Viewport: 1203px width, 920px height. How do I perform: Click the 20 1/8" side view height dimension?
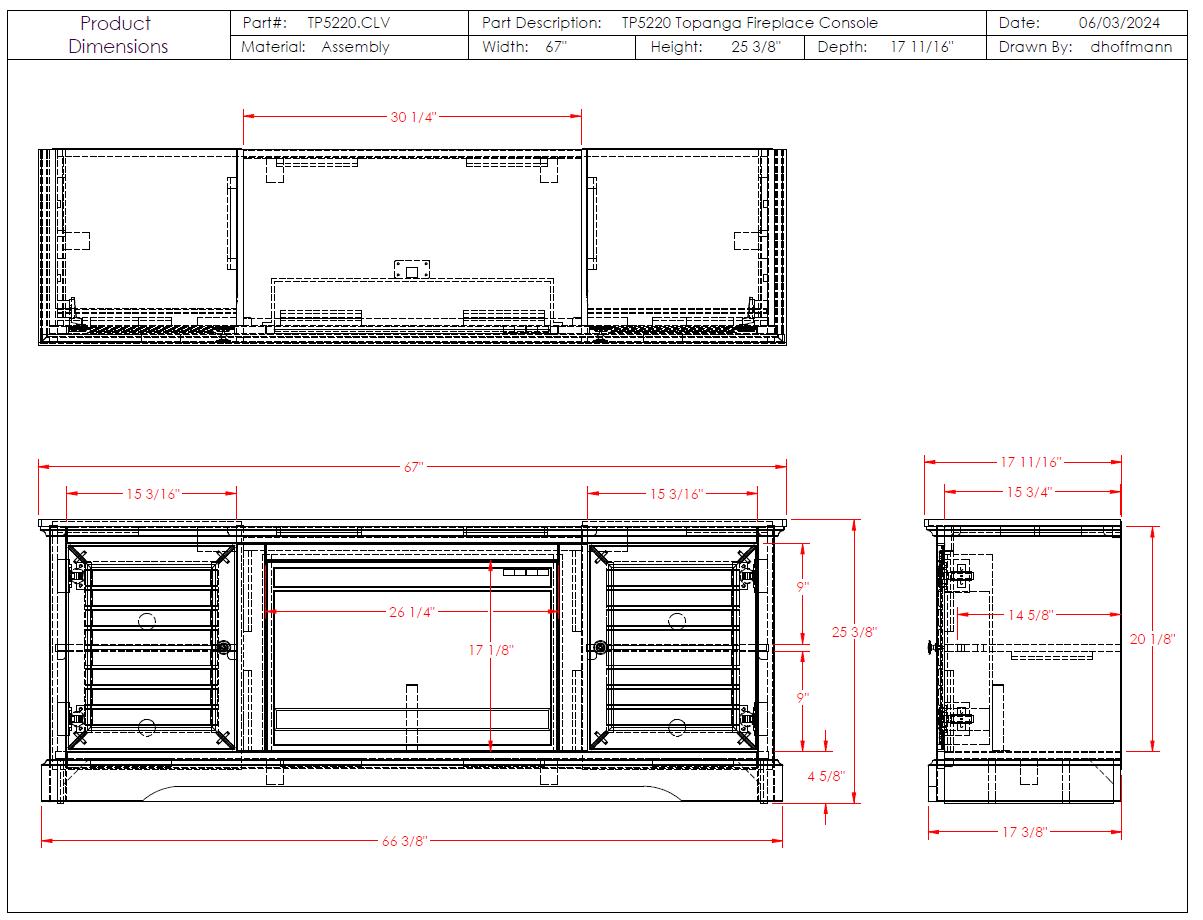coord(1153,640)
